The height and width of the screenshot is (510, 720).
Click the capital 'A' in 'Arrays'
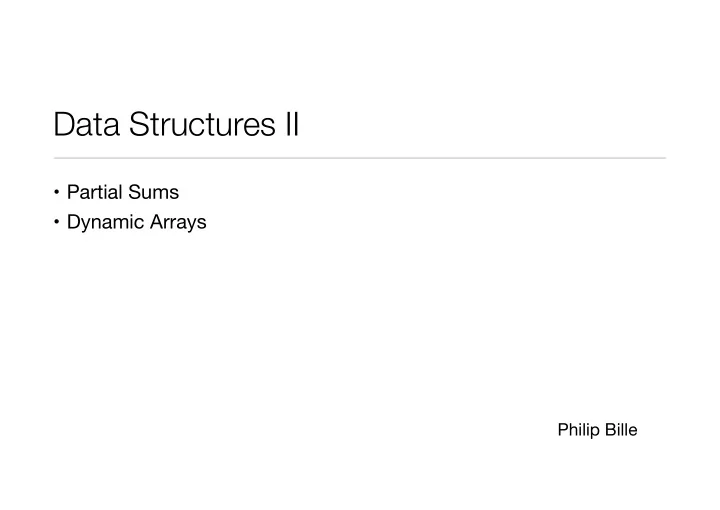158,222
